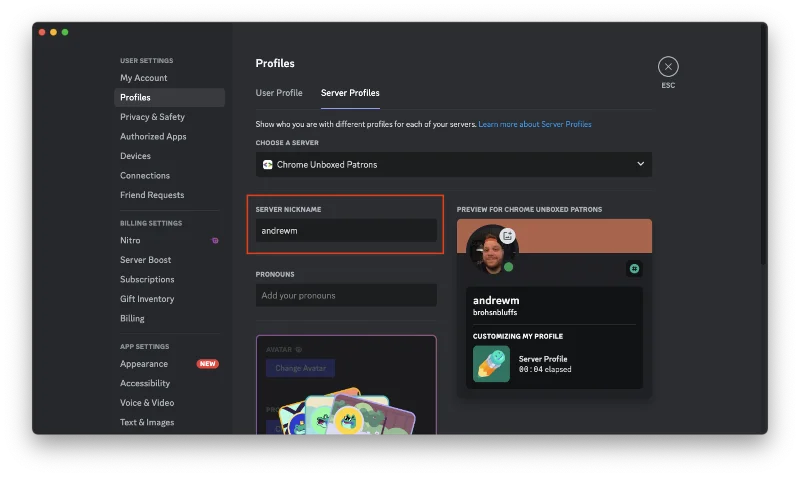The height and width of the screenshot is (477, 800).
Task: Click the brohsnbluffs username in preview
Action: click(495, 312)
